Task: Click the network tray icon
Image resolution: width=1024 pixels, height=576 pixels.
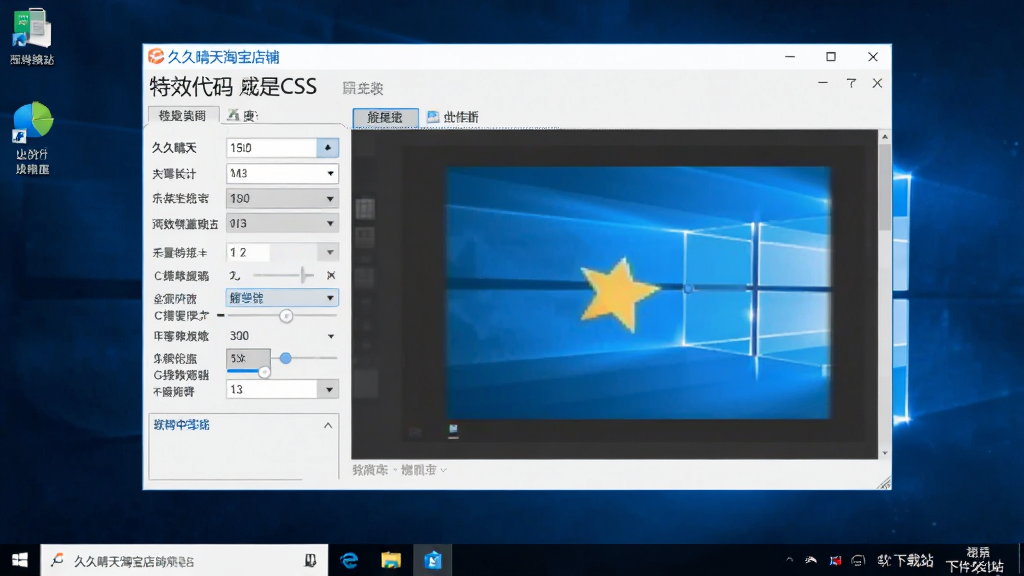Action: pos(811,560)
